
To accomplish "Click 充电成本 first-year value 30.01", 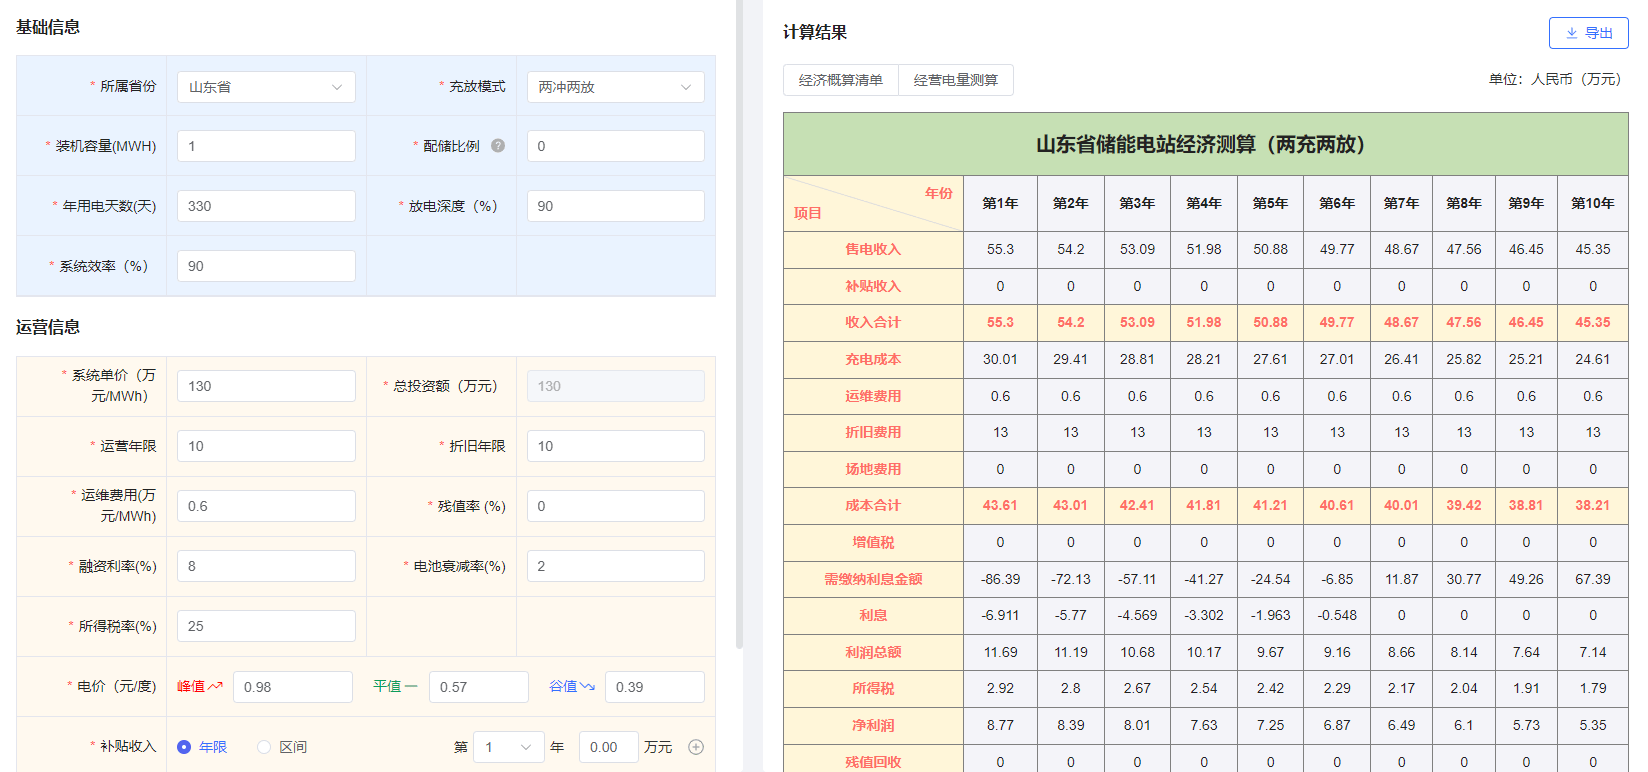I will (x=1000, y=359).
